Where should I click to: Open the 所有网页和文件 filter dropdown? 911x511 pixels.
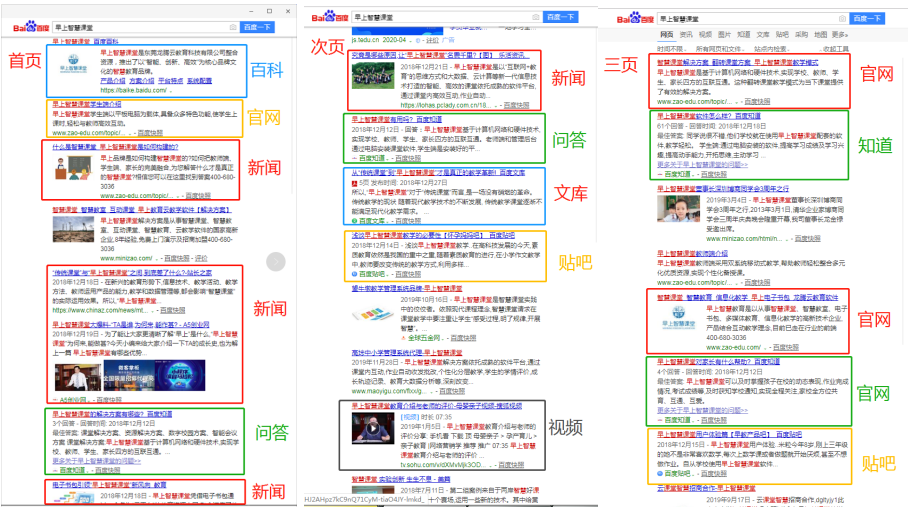pos(718,49)
